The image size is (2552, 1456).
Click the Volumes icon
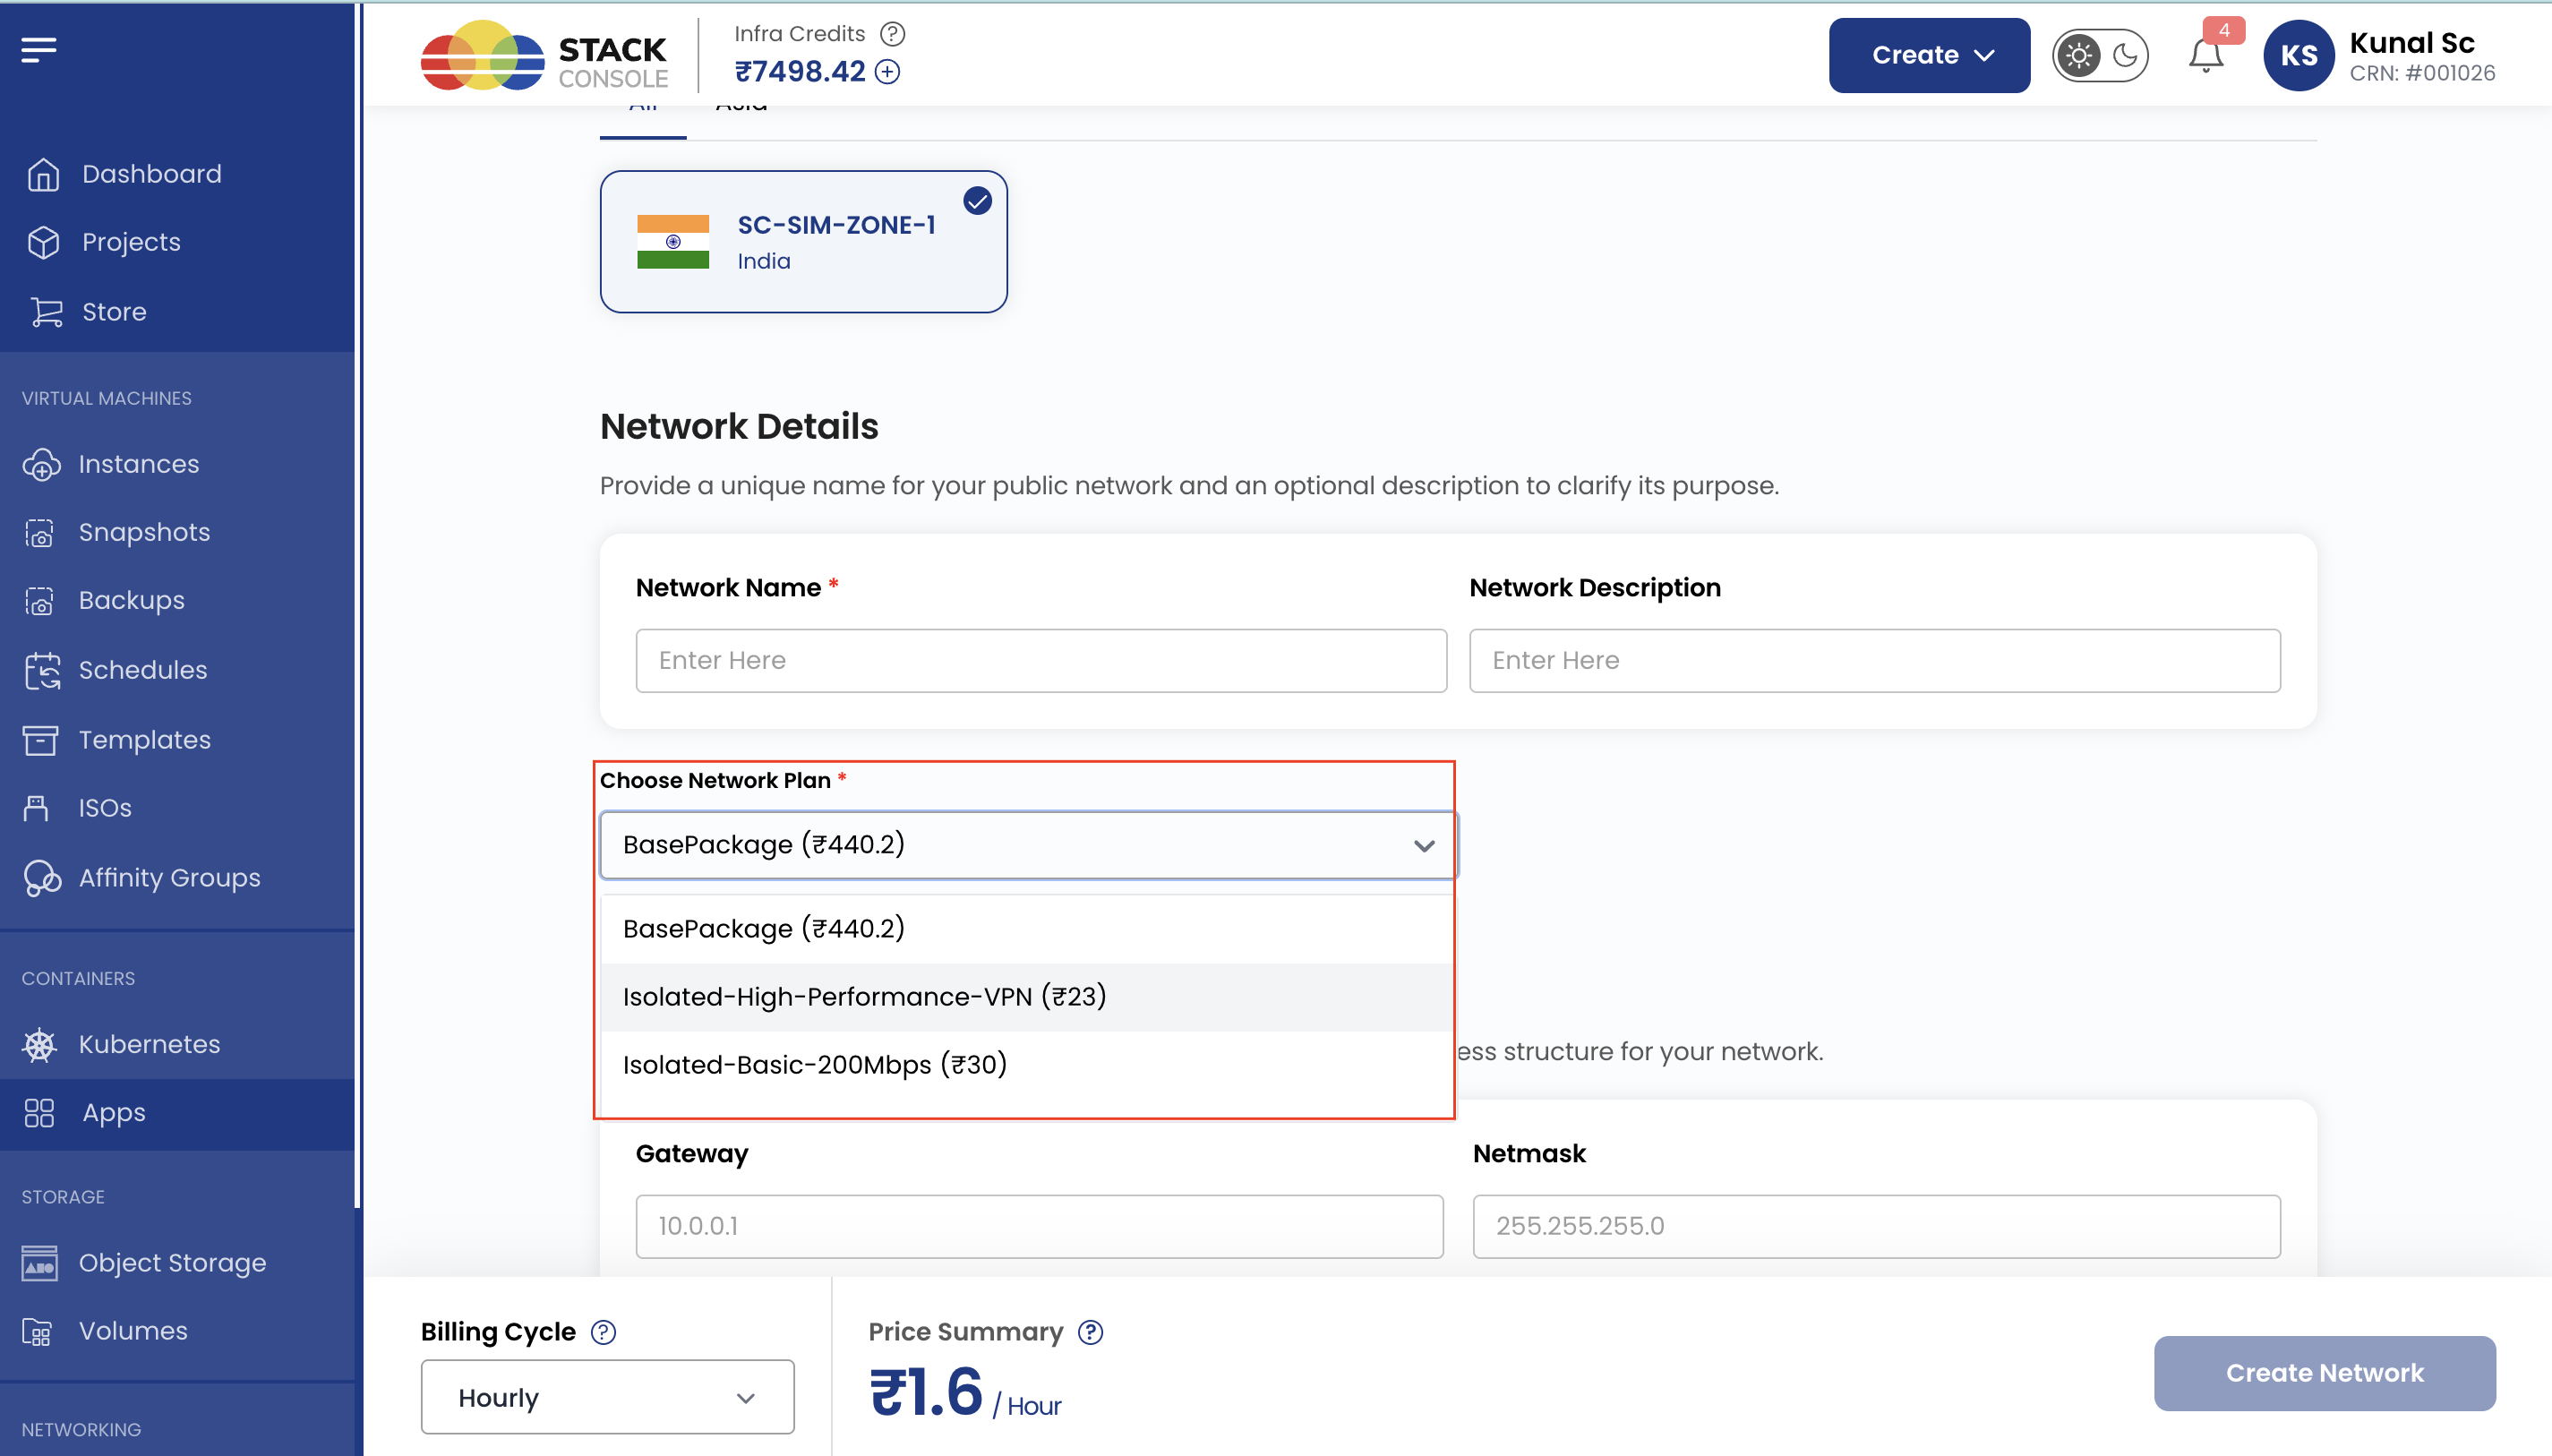pyautogui.click(x=37, y=1331)
